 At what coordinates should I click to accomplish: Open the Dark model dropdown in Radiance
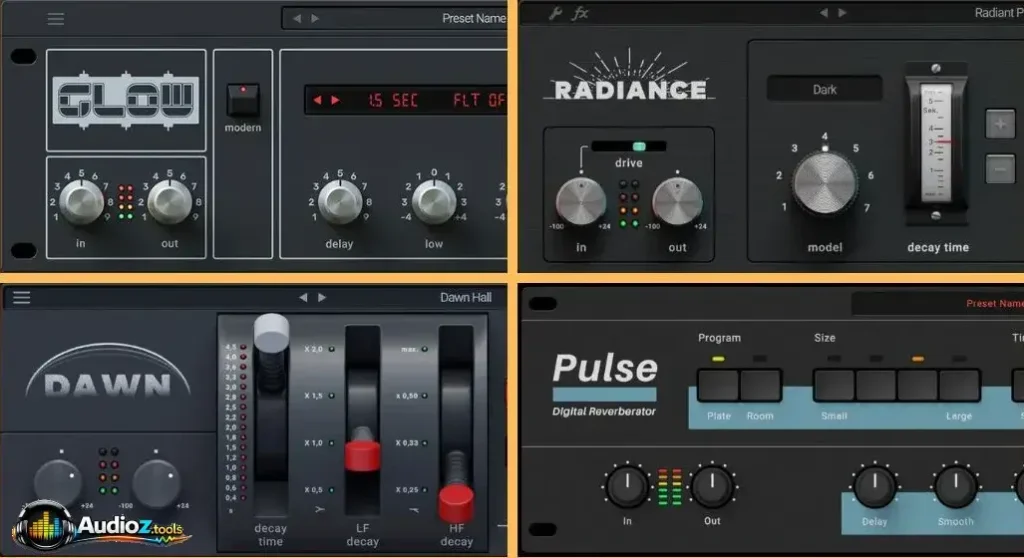click(824, 89)
